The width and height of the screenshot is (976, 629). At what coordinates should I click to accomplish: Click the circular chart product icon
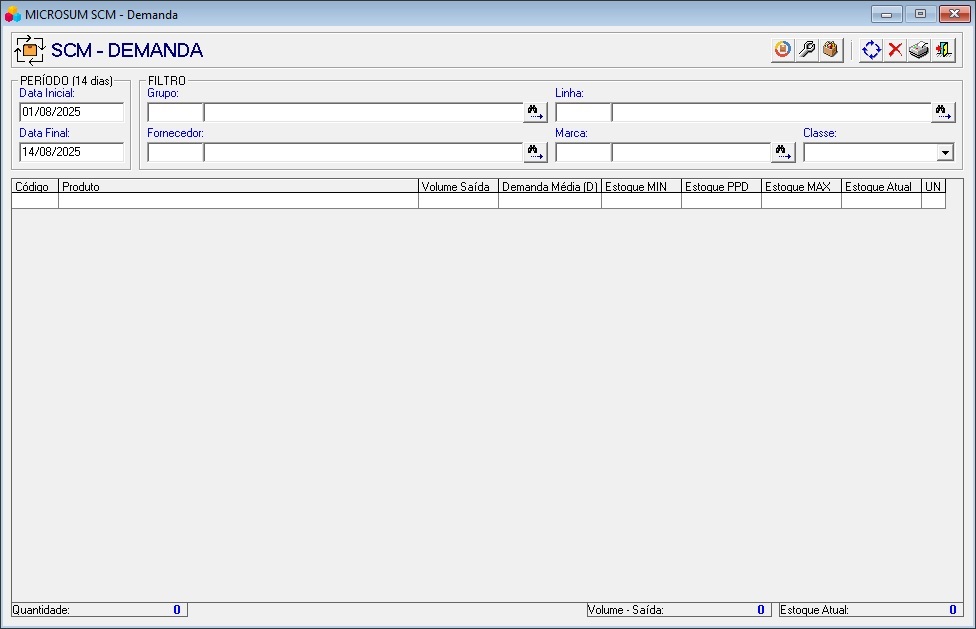click(782, 50)
